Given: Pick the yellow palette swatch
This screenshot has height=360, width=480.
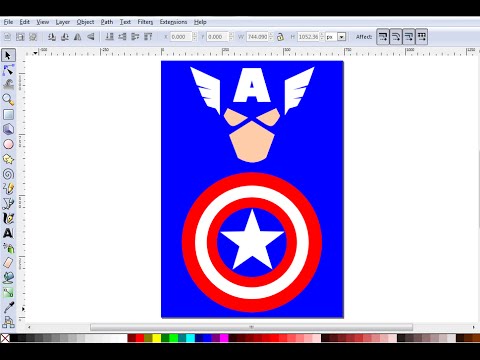Looking at the screenshot, I should coord(156,338).
